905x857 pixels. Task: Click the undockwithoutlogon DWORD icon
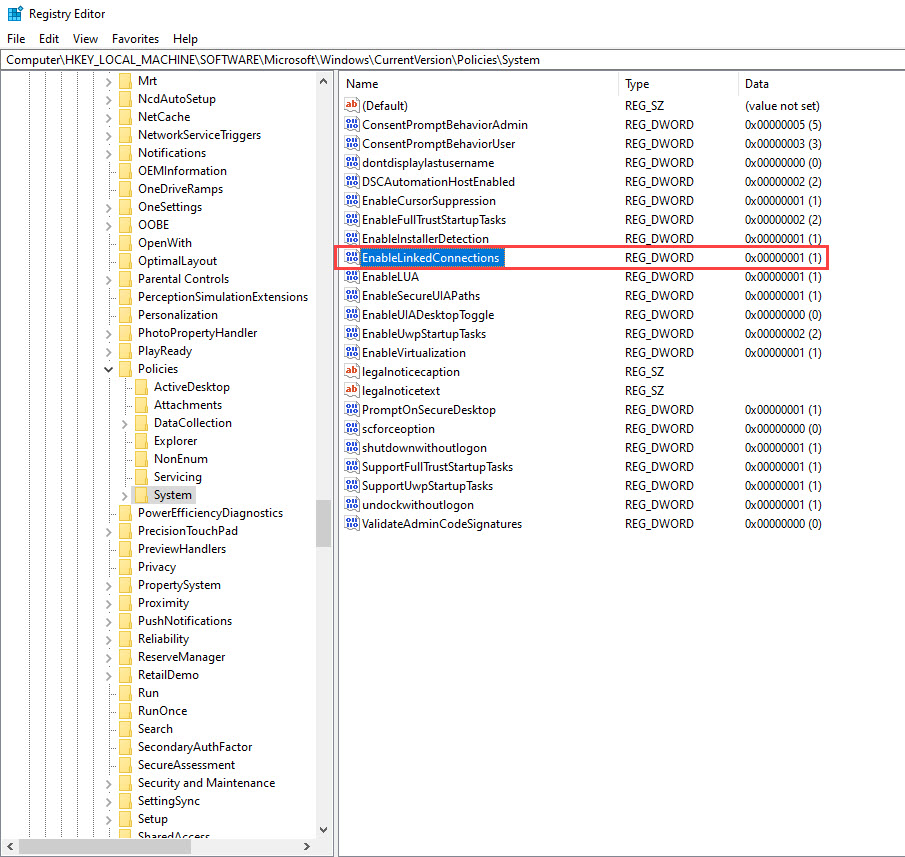(351, 504)
